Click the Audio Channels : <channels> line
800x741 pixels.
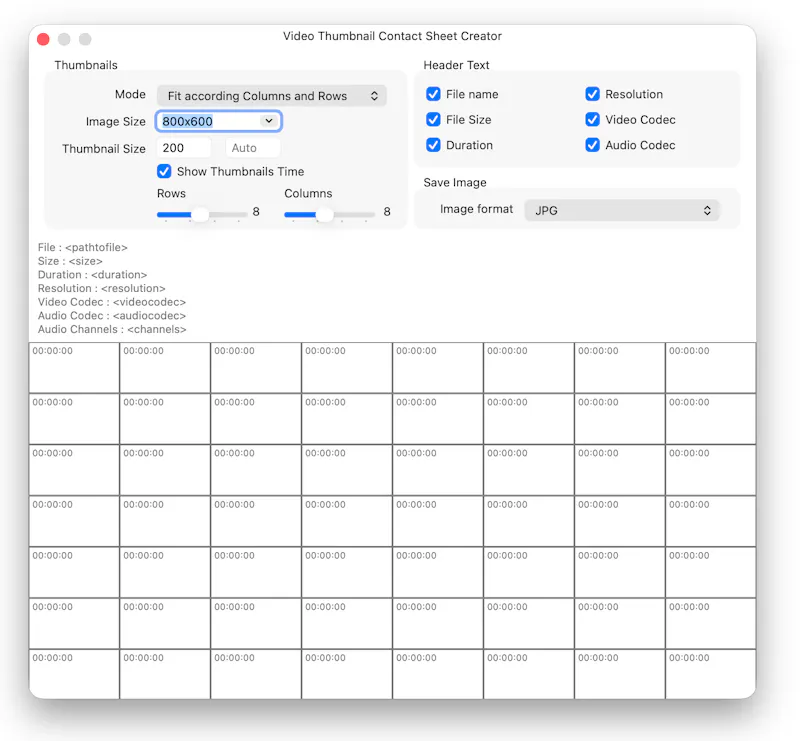112,330
